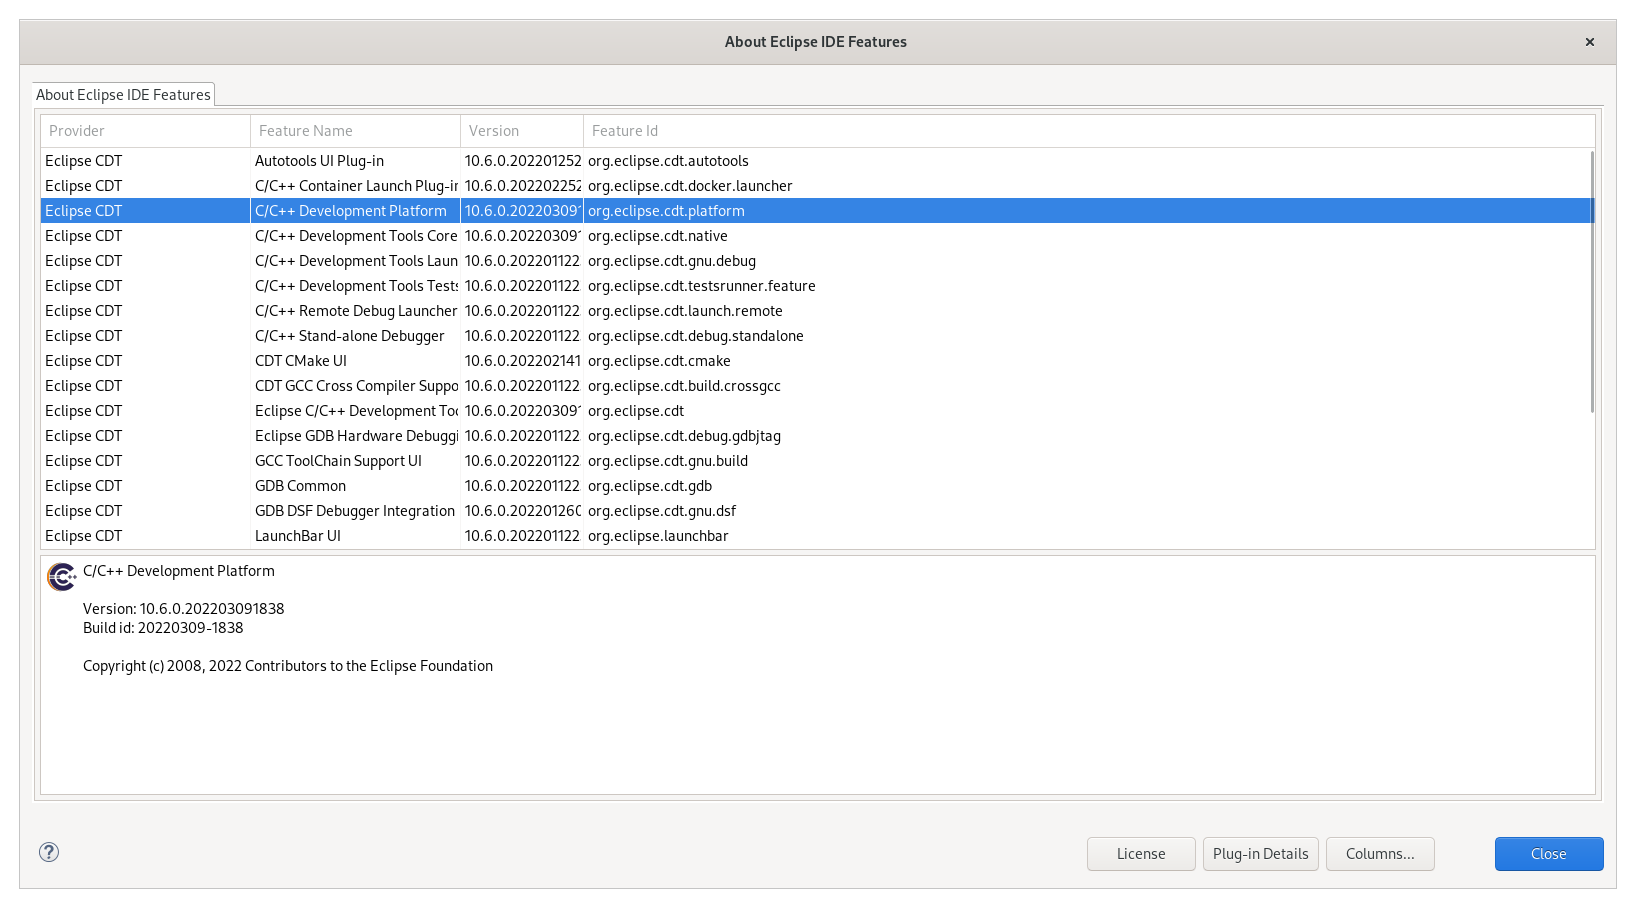Click the C/C++ Development Platform feature logo
The width and height of the screenshot is (1636, 908).
pyautogui.click(x=62, y=577)
